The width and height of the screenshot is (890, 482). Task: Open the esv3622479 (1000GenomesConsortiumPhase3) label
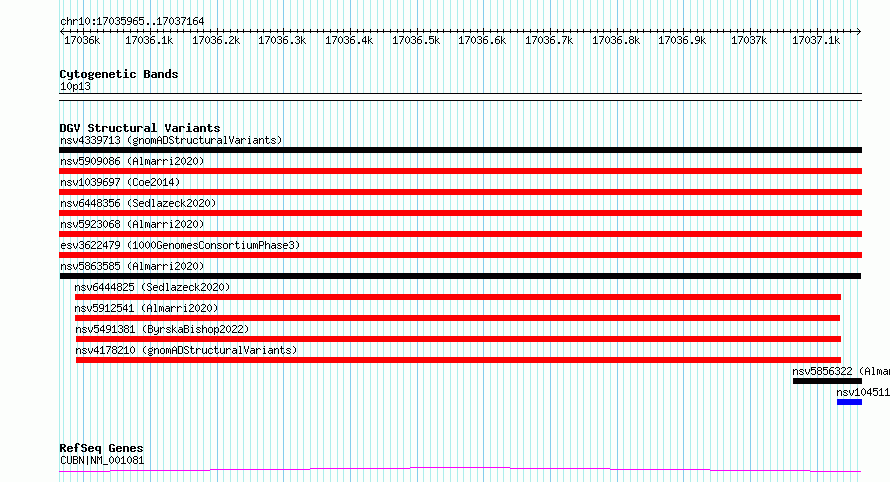click(180, 245)
